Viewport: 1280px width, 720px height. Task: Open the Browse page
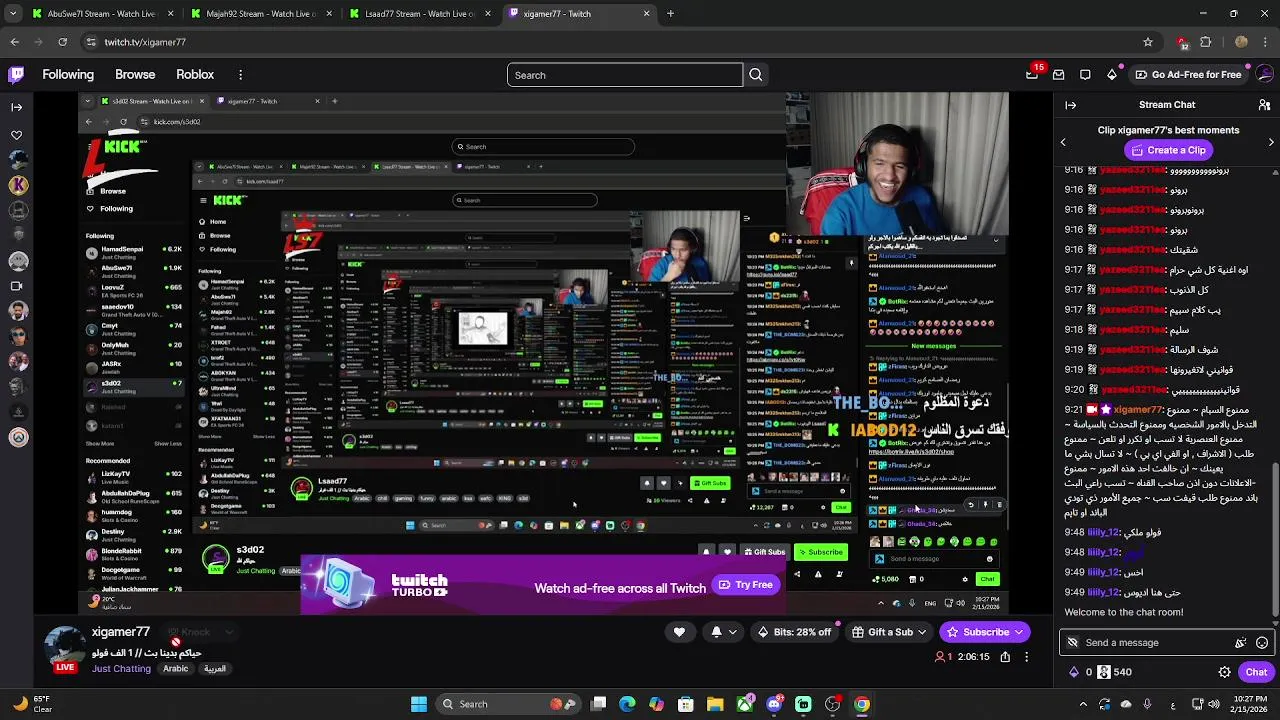pyautogui.click(x=135, y=75)
